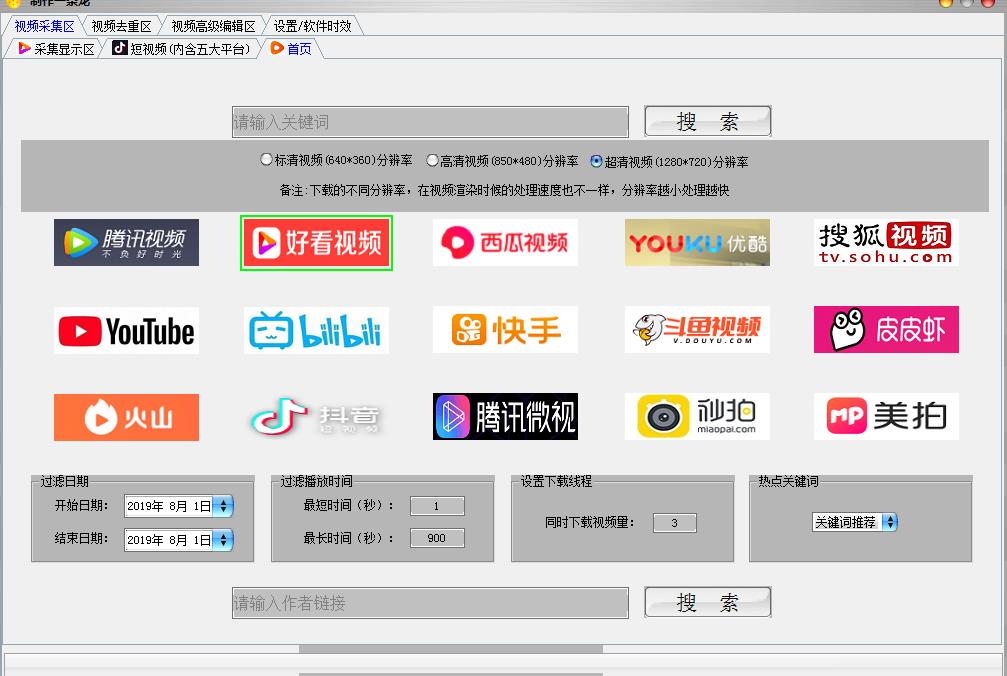Open the YOUKU 优酷 platform

pos(697,243)
